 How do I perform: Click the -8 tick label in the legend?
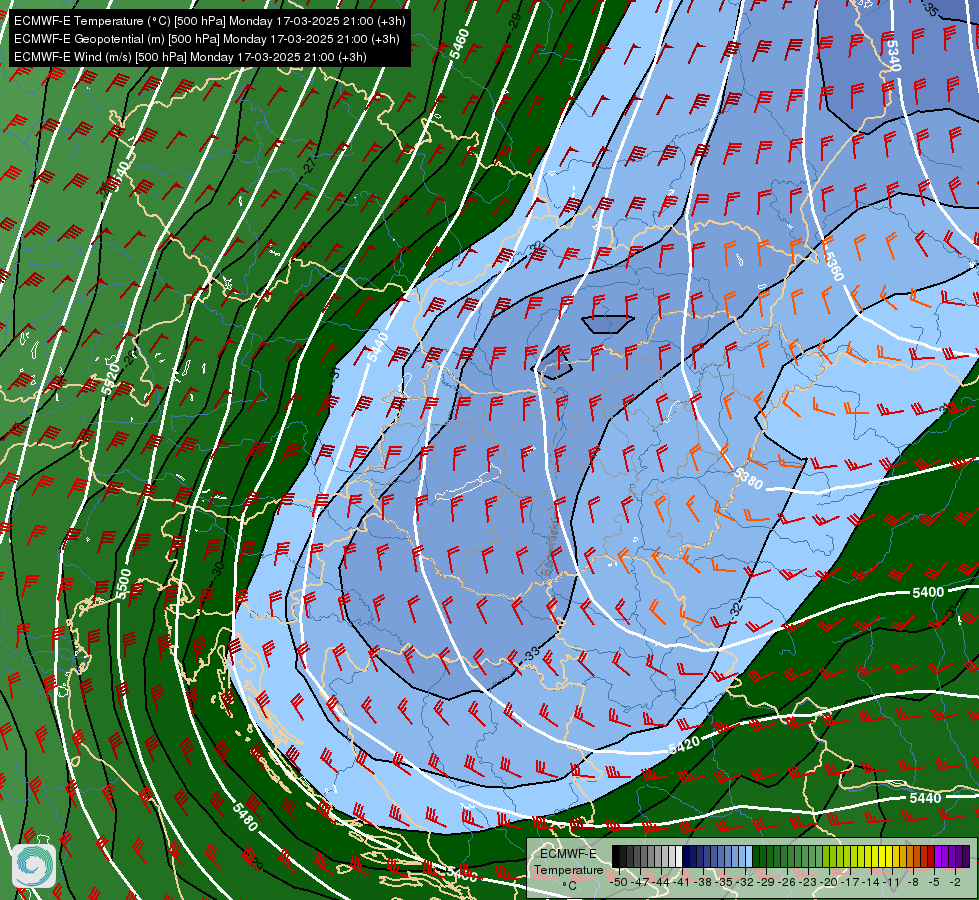pyautogui.click(x=913, y=883)
